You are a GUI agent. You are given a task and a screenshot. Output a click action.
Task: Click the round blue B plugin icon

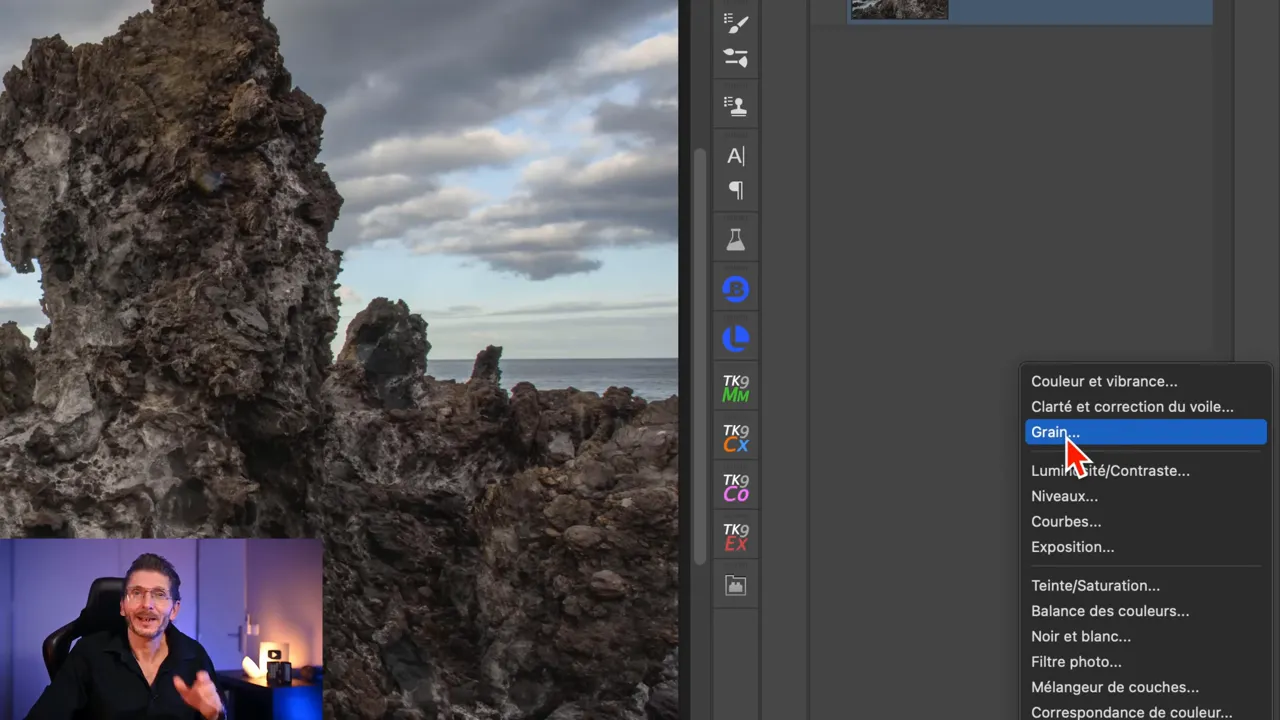click(735, 288)
